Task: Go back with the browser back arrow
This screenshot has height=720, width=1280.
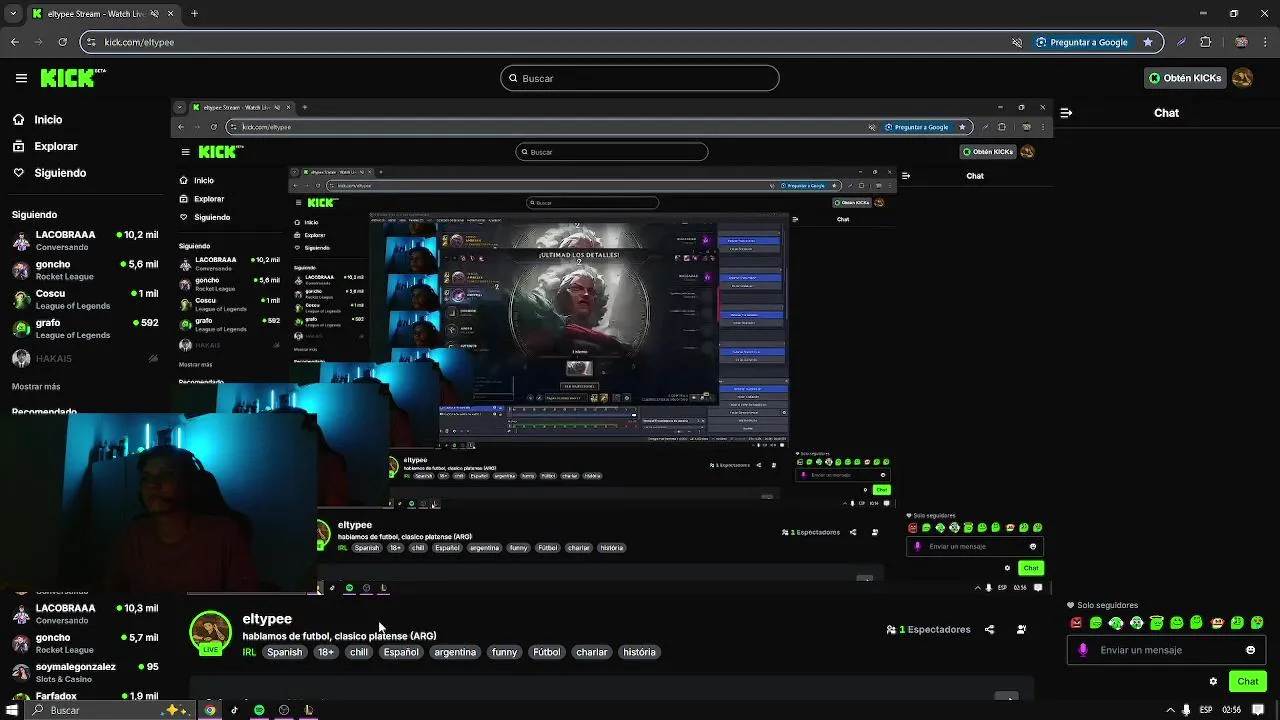Action: [x=15, y=42]
